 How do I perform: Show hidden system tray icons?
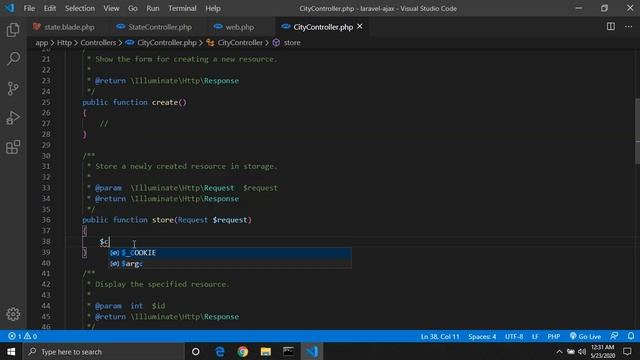pyautogui.click(x=559, y=351)
